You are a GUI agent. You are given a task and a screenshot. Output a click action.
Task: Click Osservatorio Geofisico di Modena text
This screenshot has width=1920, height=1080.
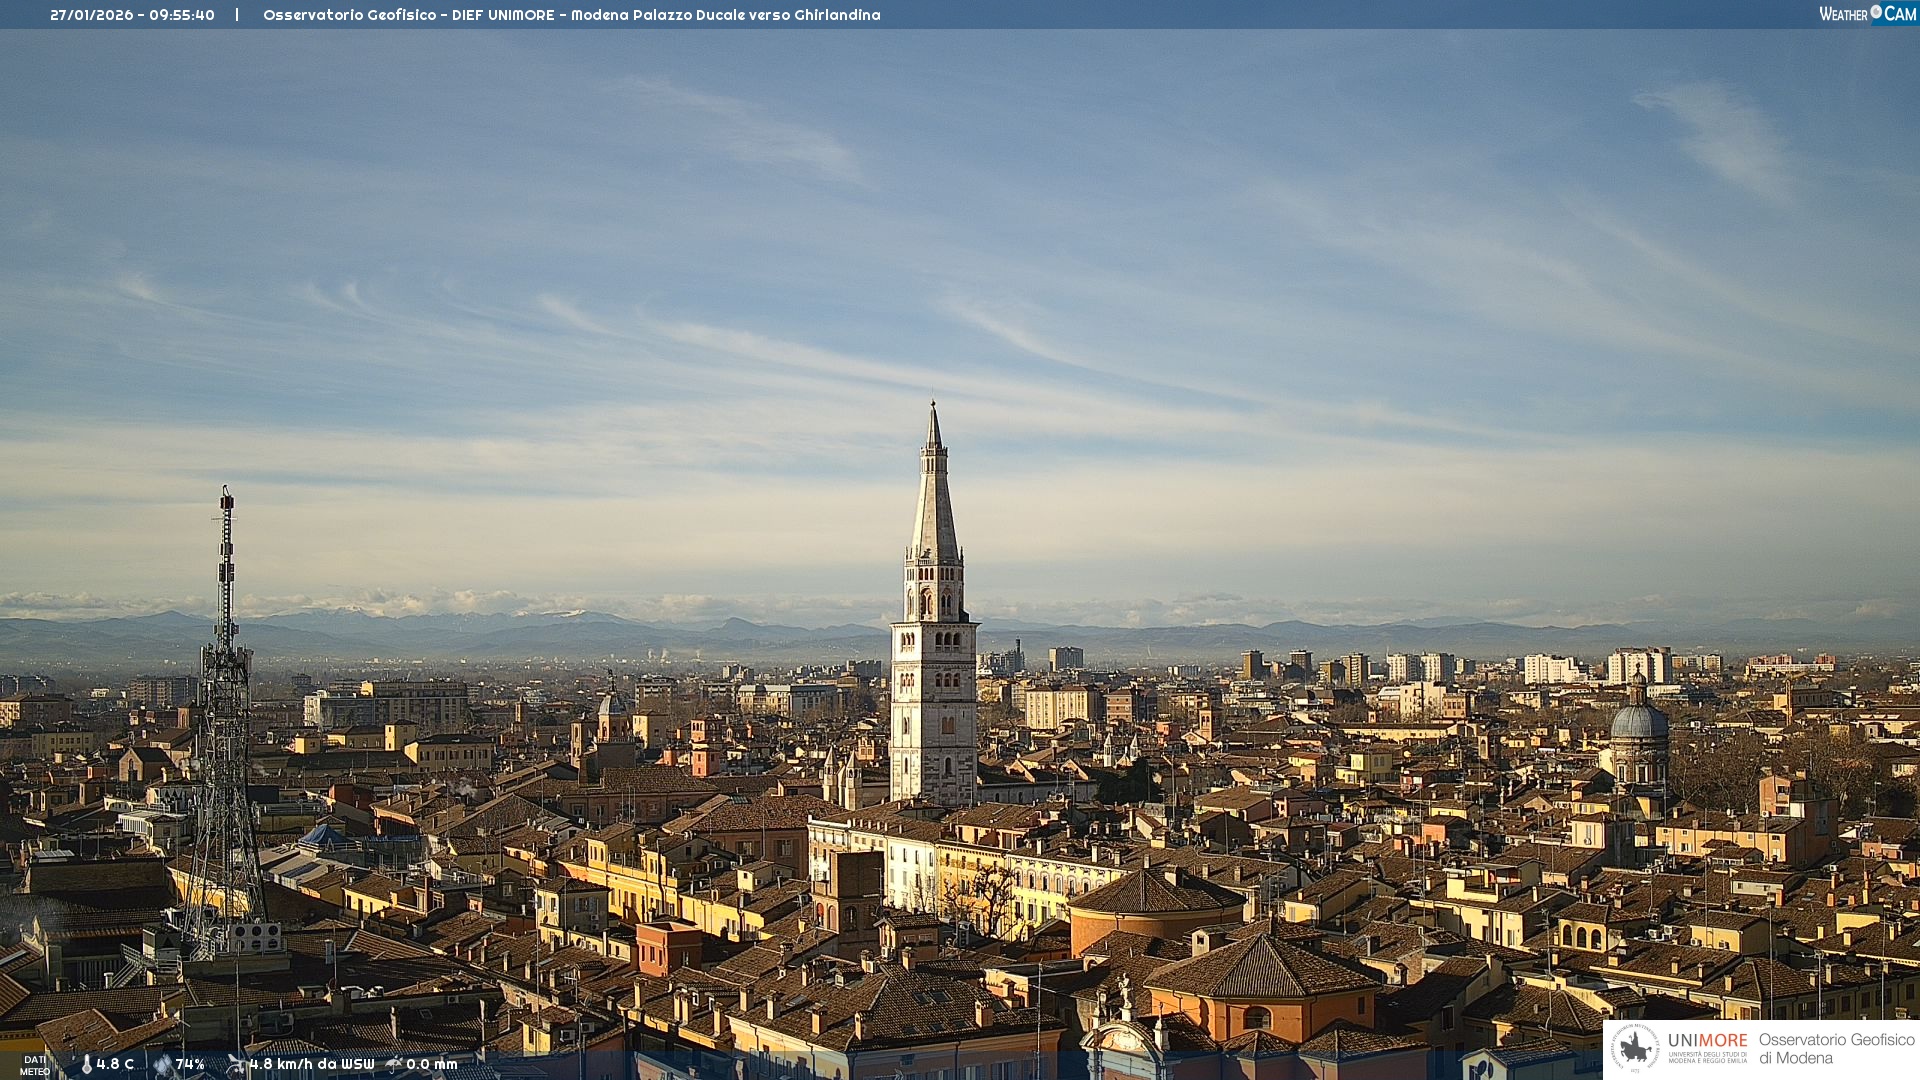[x=1836, y=1049]
